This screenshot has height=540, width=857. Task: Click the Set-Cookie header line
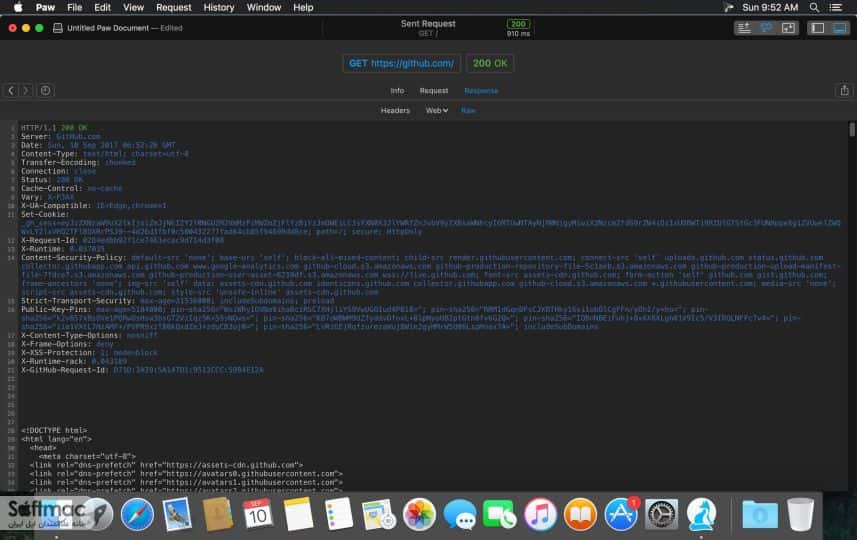431,223
